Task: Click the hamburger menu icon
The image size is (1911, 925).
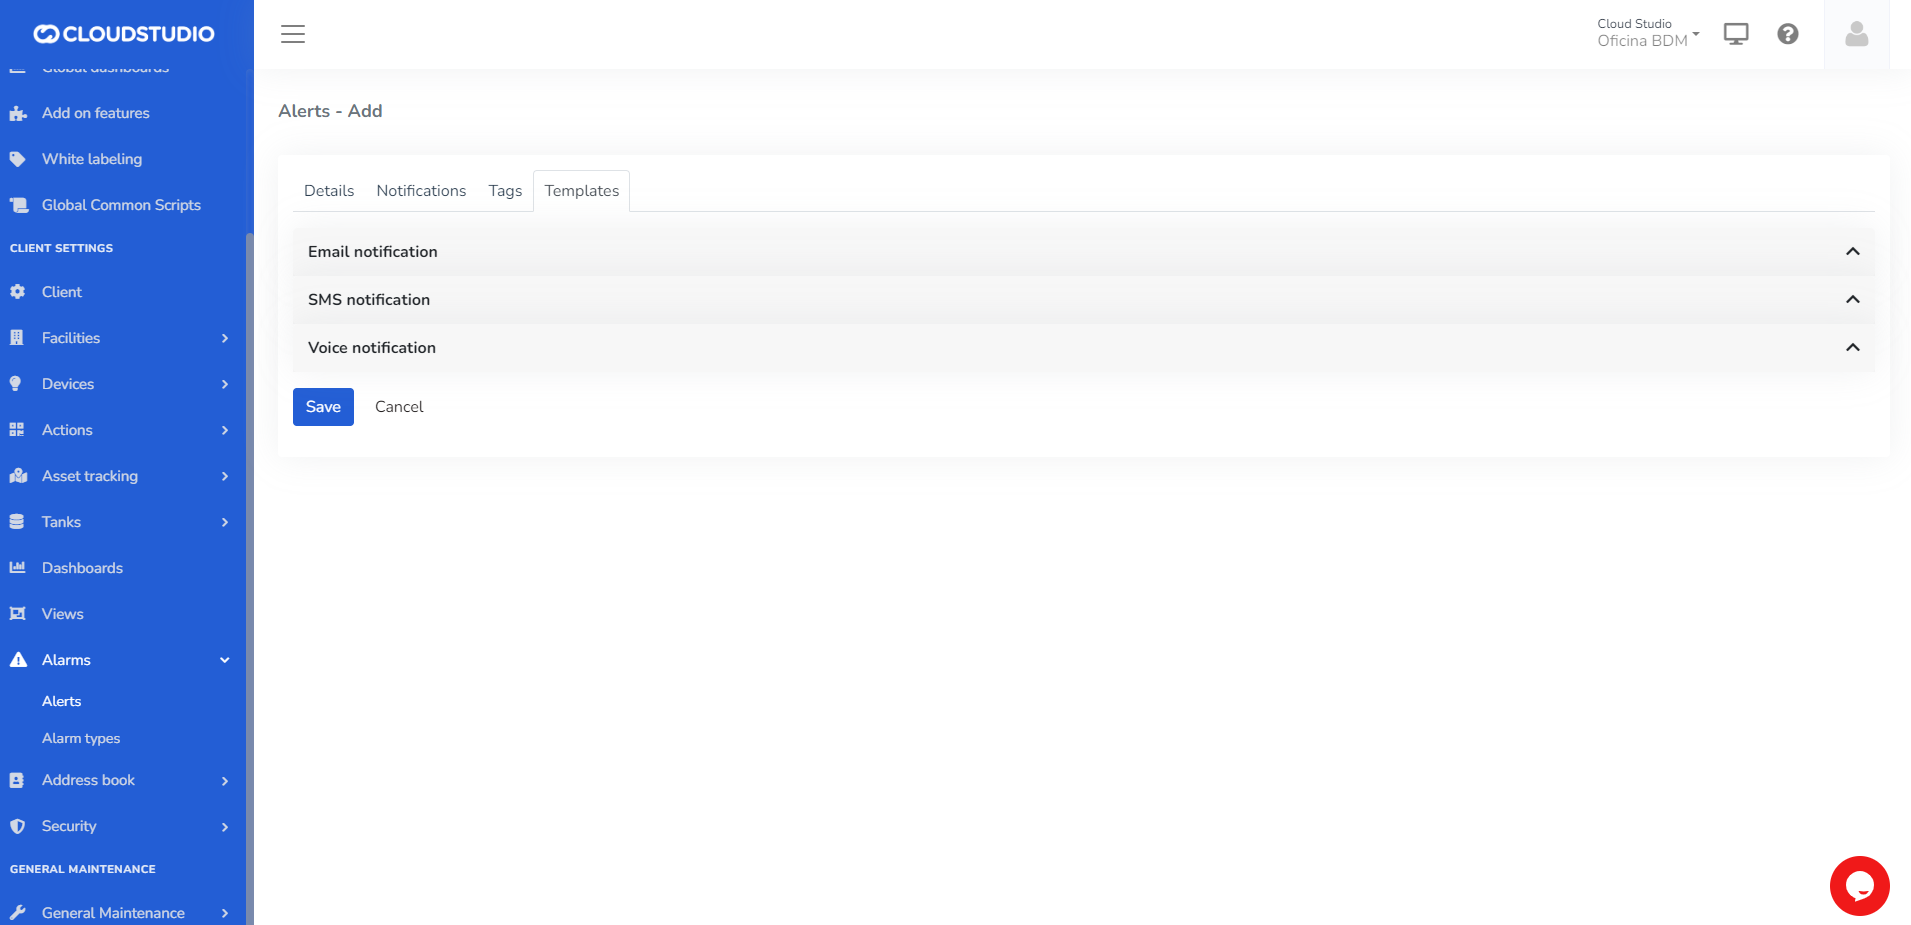Action: pos(293,34)
